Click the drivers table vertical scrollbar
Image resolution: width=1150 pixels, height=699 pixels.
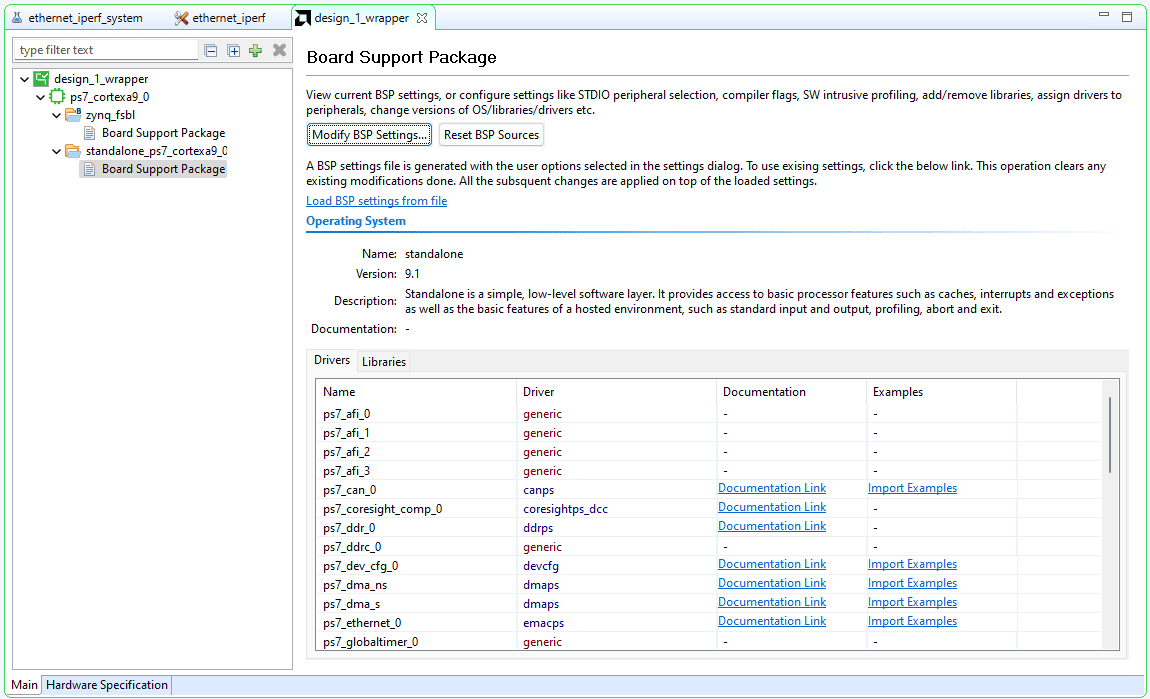(1110, 435)
